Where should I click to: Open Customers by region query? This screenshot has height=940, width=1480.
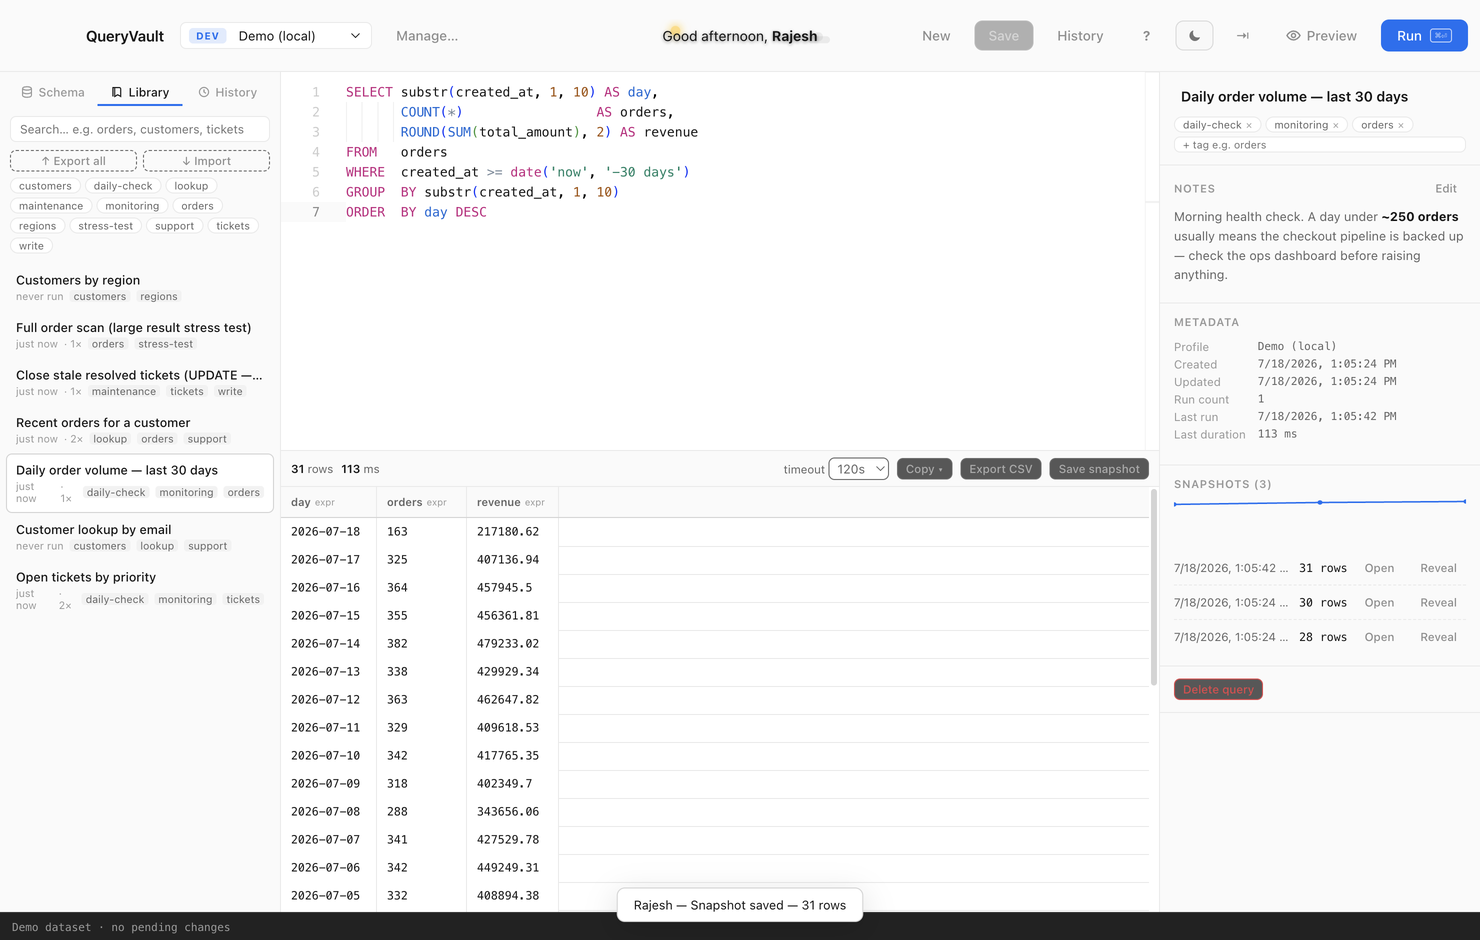(140, 288)
